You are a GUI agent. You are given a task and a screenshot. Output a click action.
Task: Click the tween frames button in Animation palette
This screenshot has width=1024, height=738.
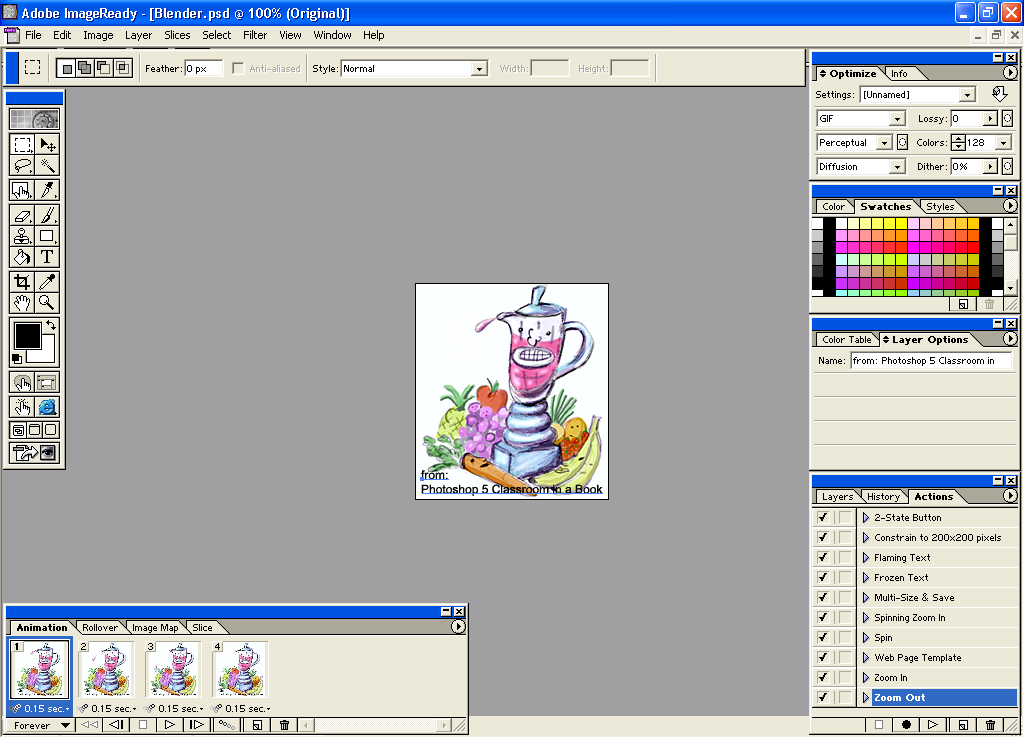click(x=226, y=724)
